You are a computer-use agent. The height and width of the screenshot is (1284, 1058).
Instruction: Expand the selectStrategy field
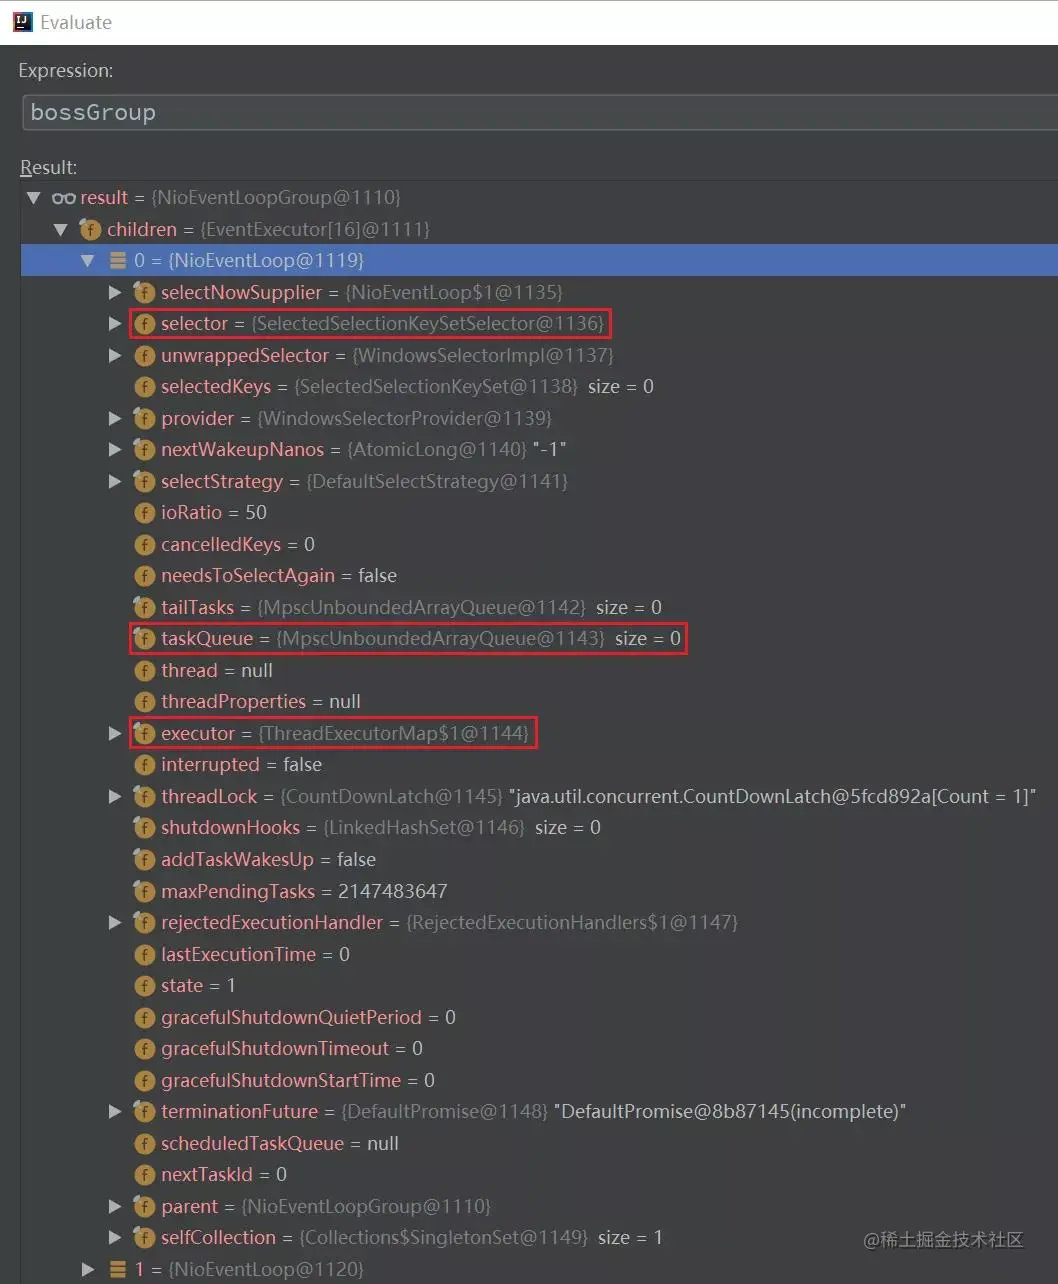pos(115,482)
